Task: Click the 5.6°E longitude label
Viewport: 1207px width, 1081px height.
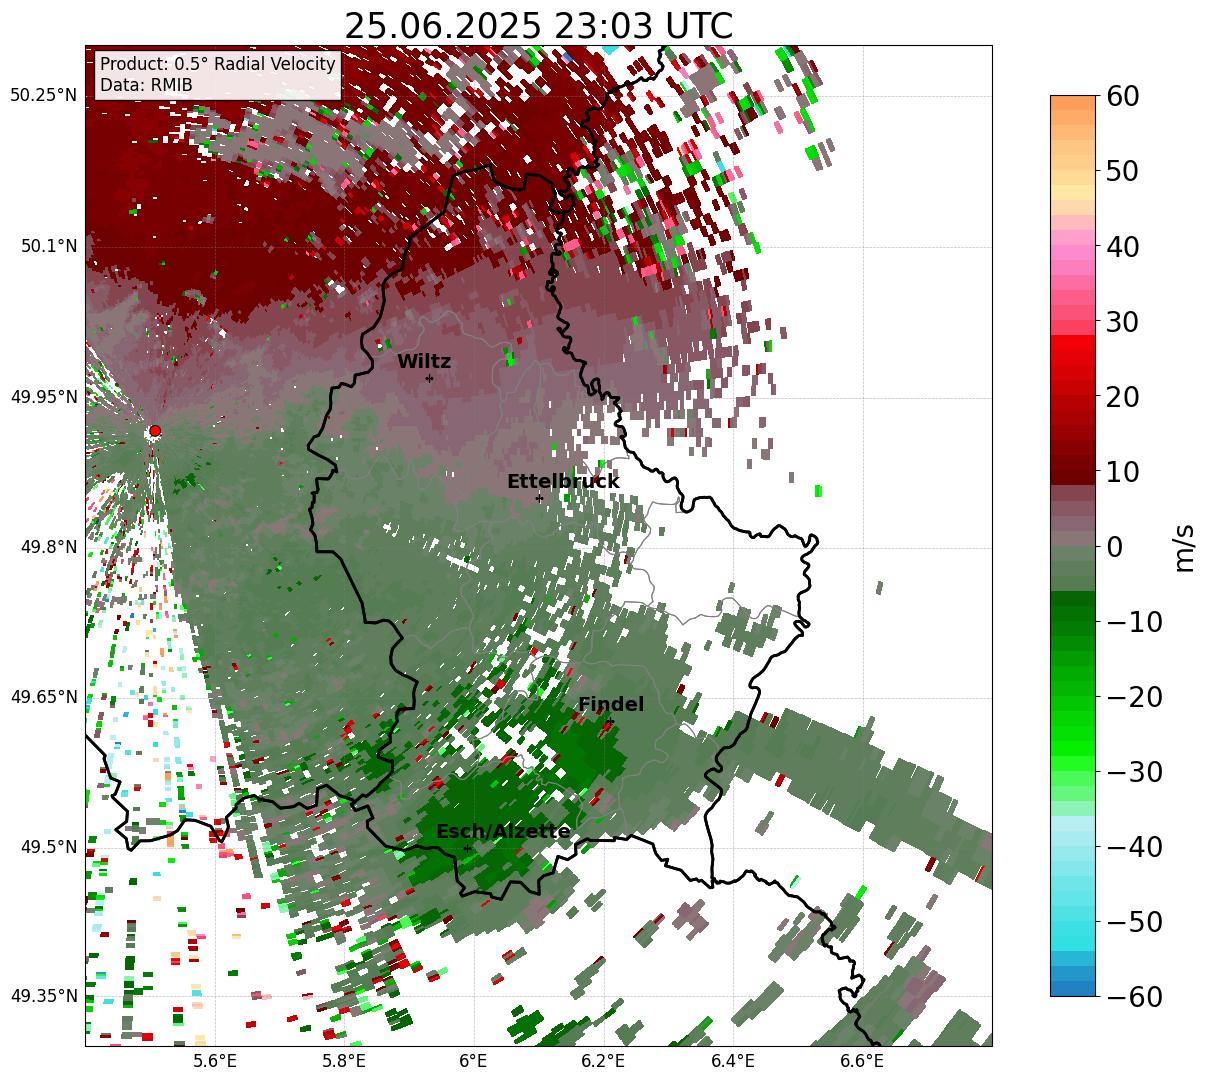Action: pyautogui.click(x=215, y=1061)
